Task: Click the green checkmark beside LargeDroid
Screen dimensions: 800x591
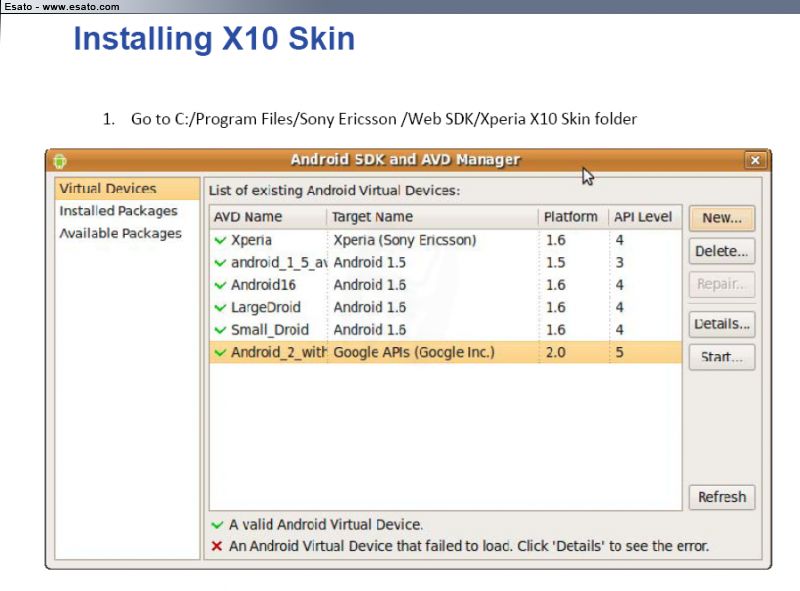Action: 220,308
